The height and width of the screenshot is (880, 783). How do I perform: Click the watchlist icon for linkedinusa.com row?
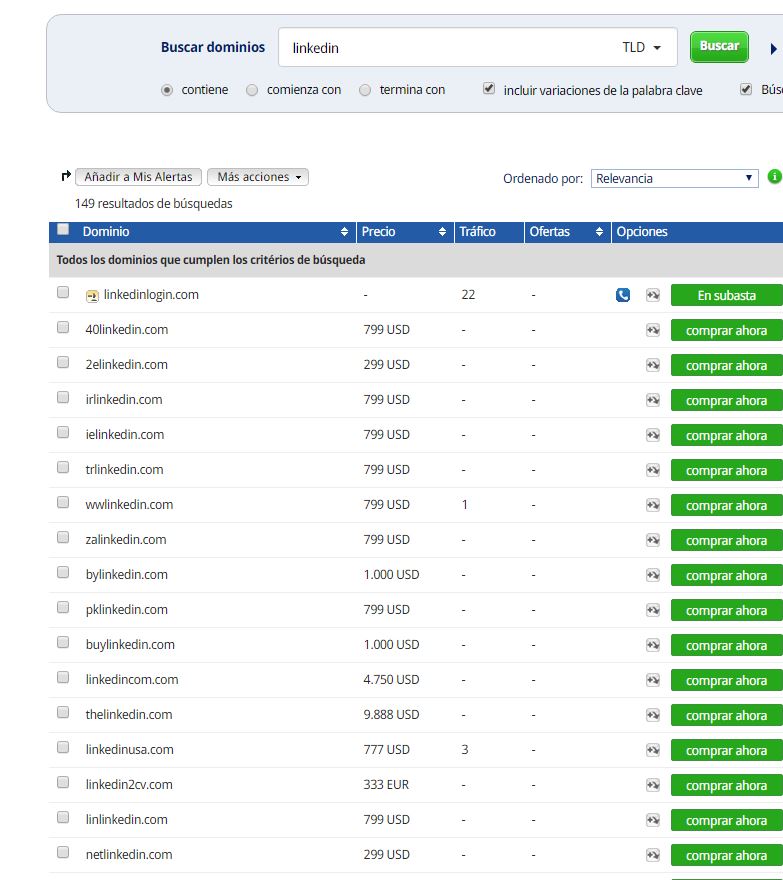(x=653, y=750)
